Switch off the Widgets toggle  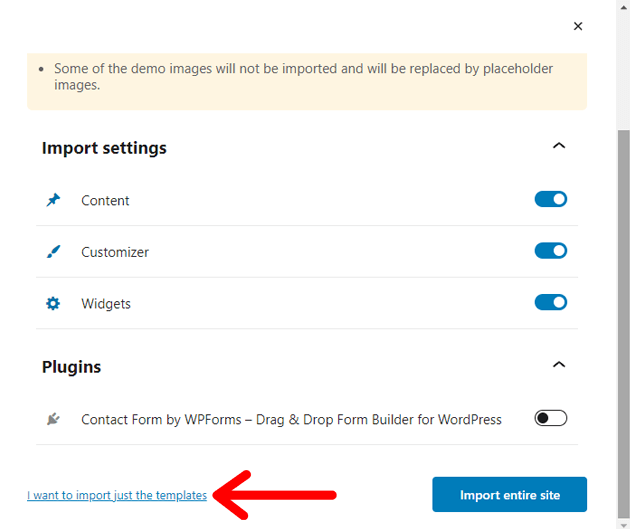click(x=551, y=302)
